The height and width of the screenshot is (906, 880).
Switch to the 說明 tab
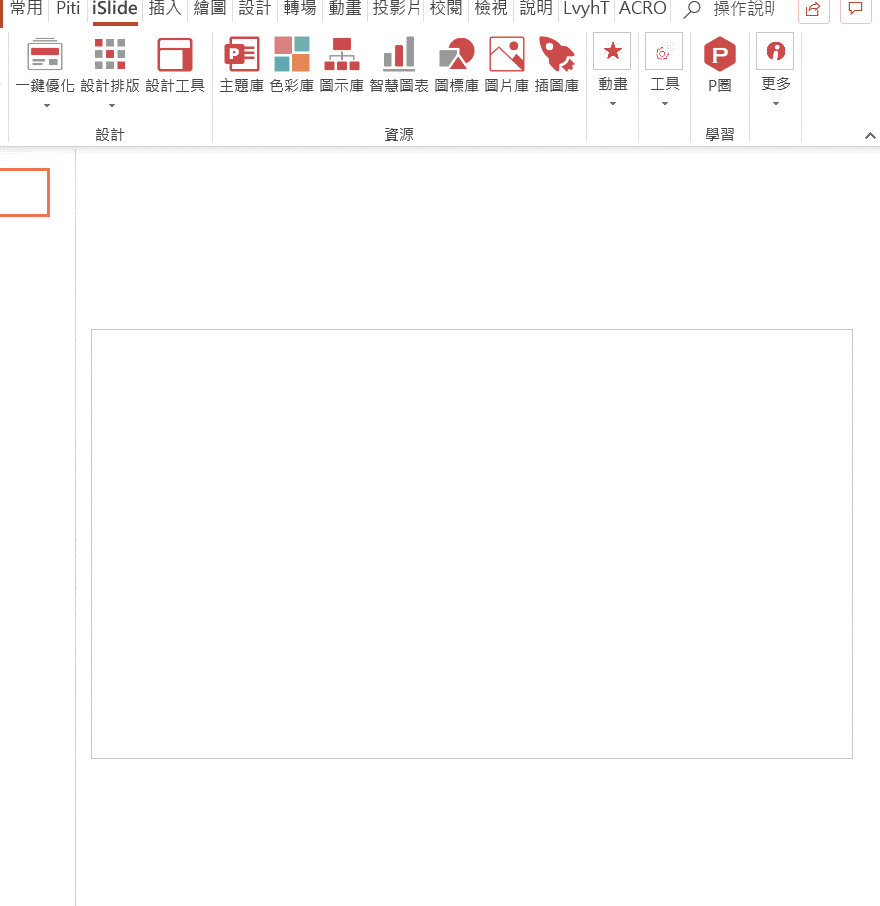(x=536, y=9)
